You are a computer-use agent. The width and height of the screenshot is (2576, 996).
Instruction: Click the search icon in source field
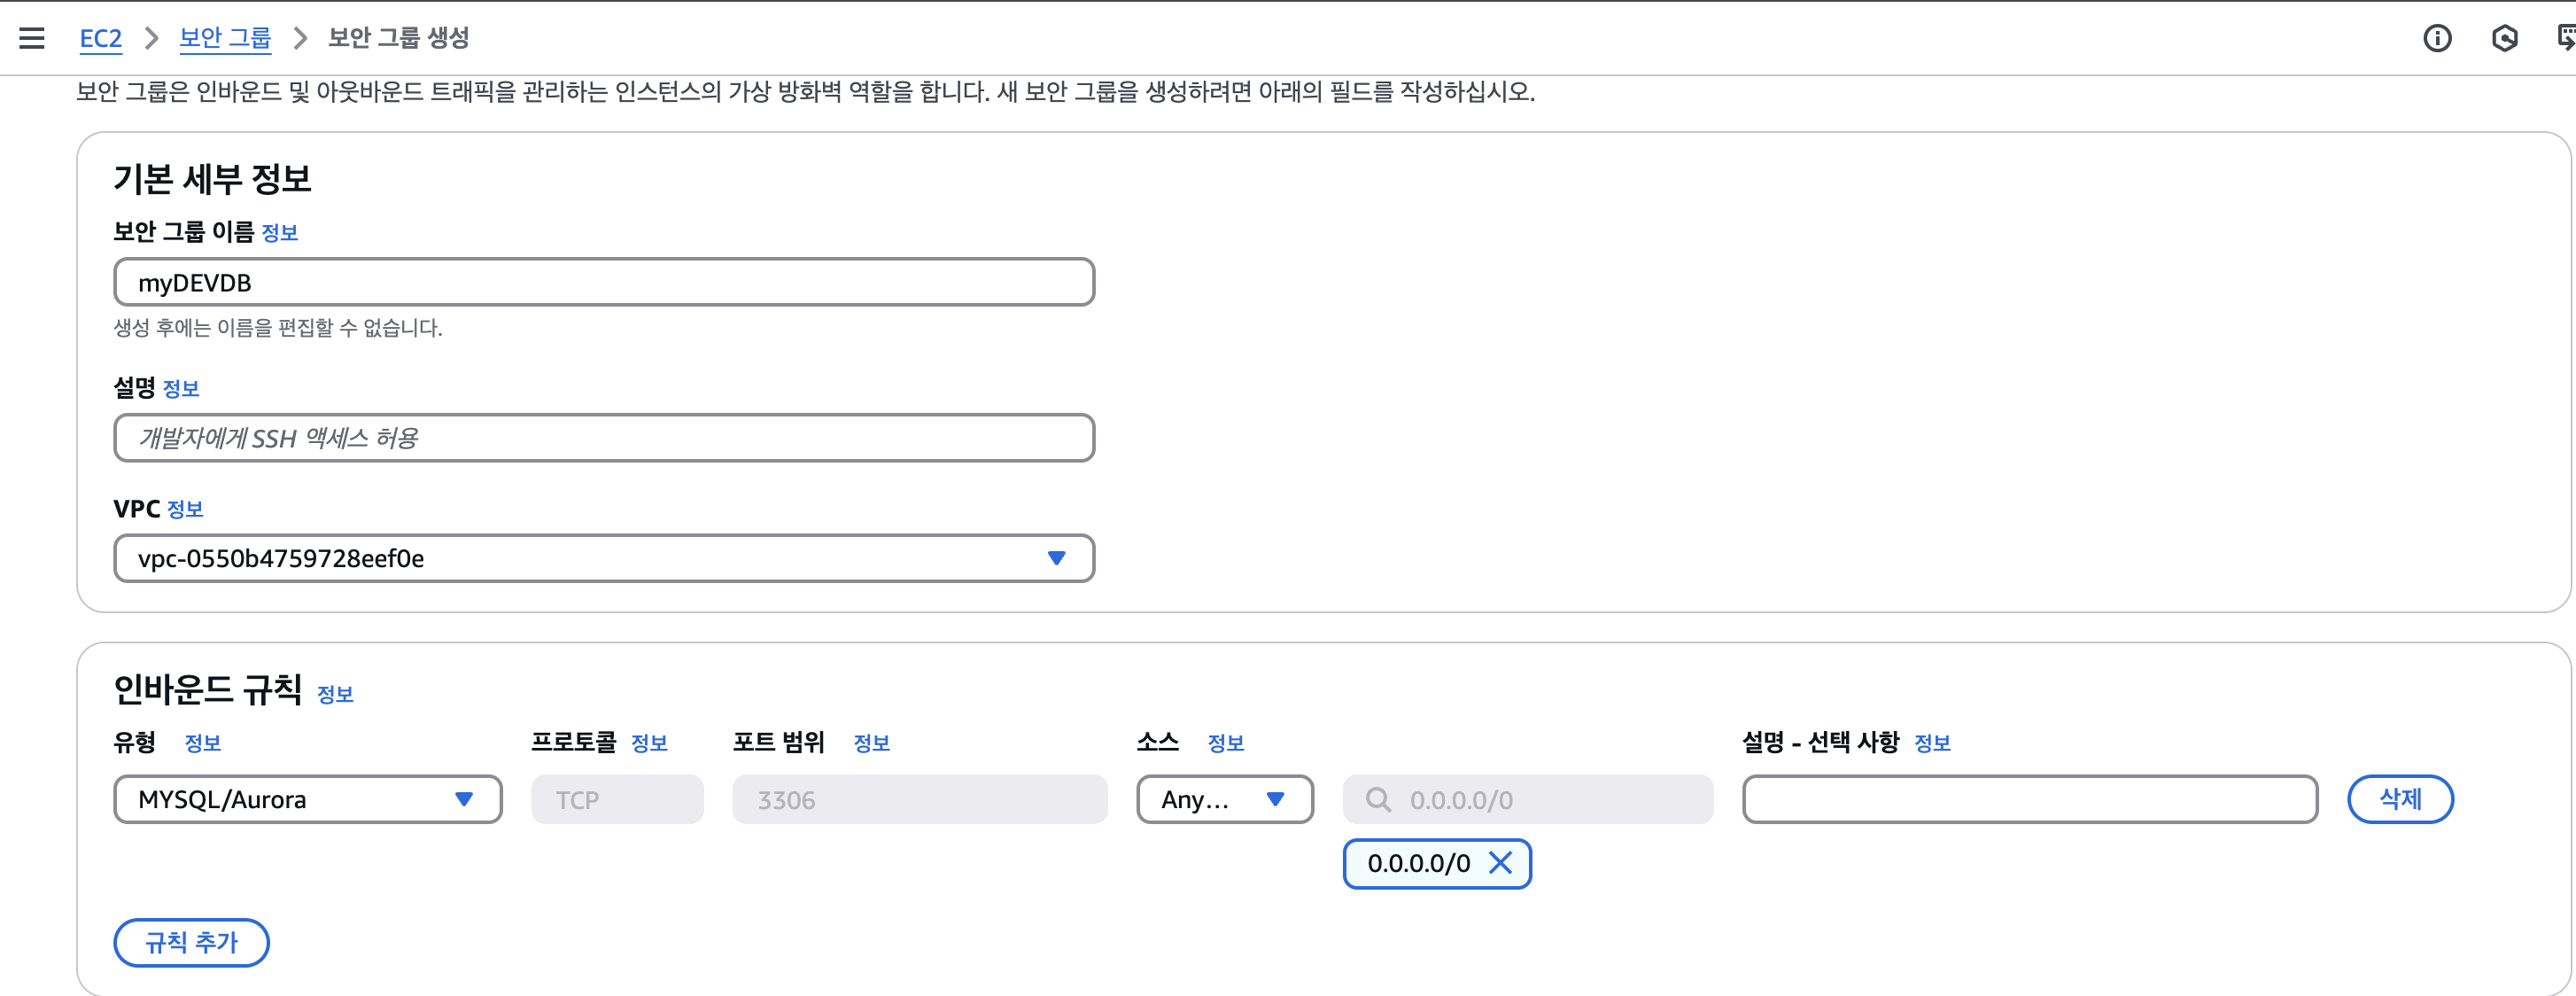pos(1378,800)
